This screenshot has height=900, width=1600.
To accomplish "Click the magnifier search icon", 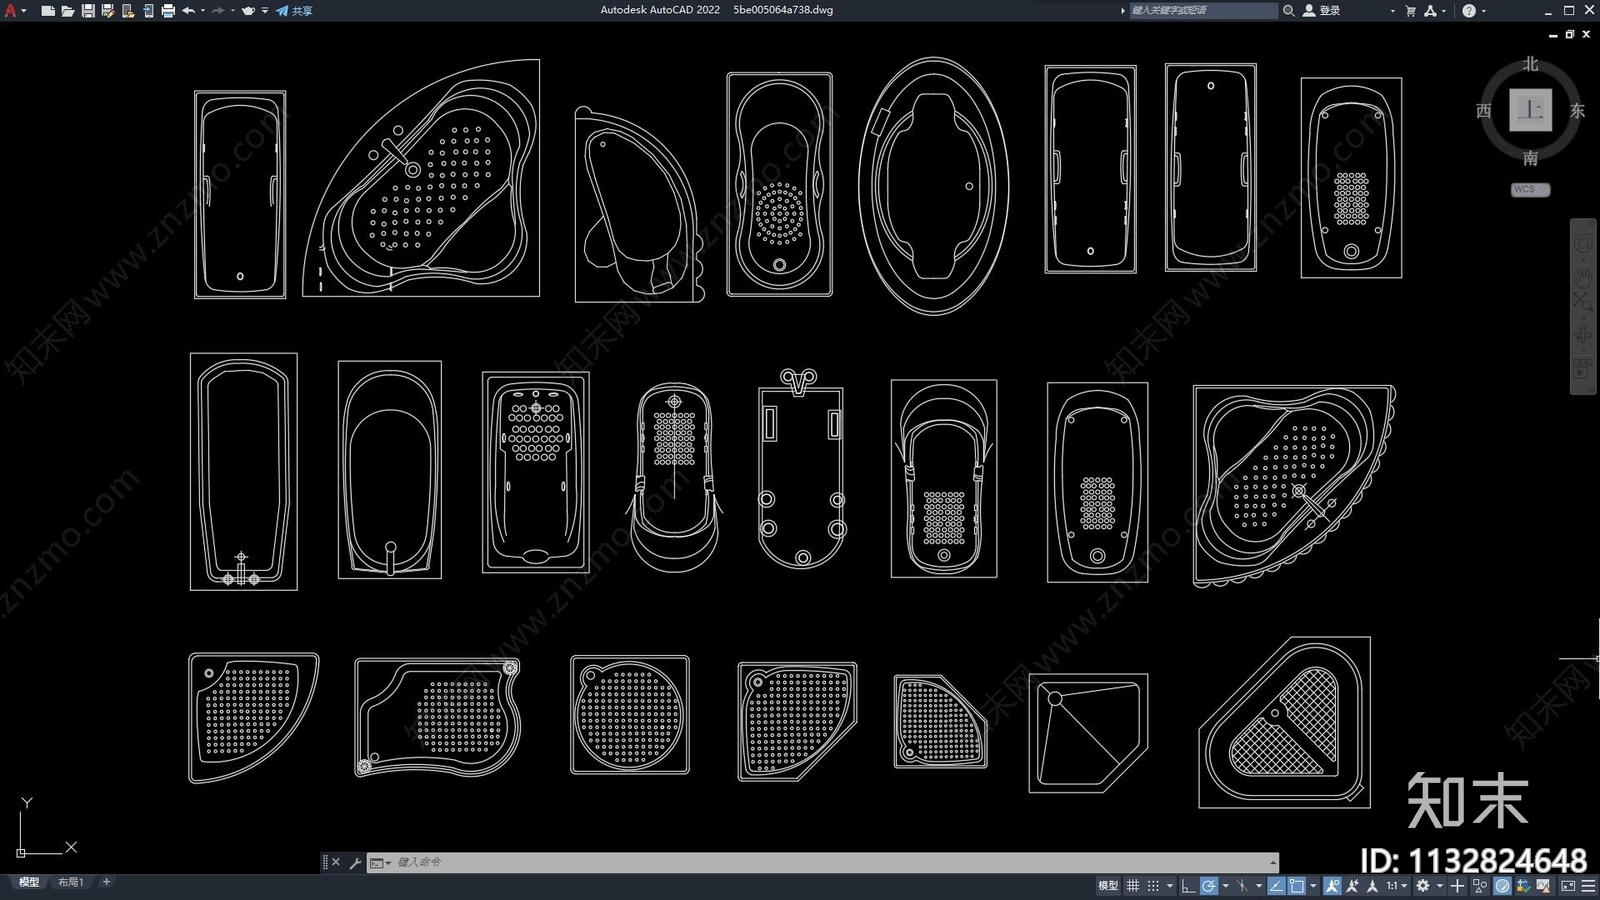I will (1289, 10).
